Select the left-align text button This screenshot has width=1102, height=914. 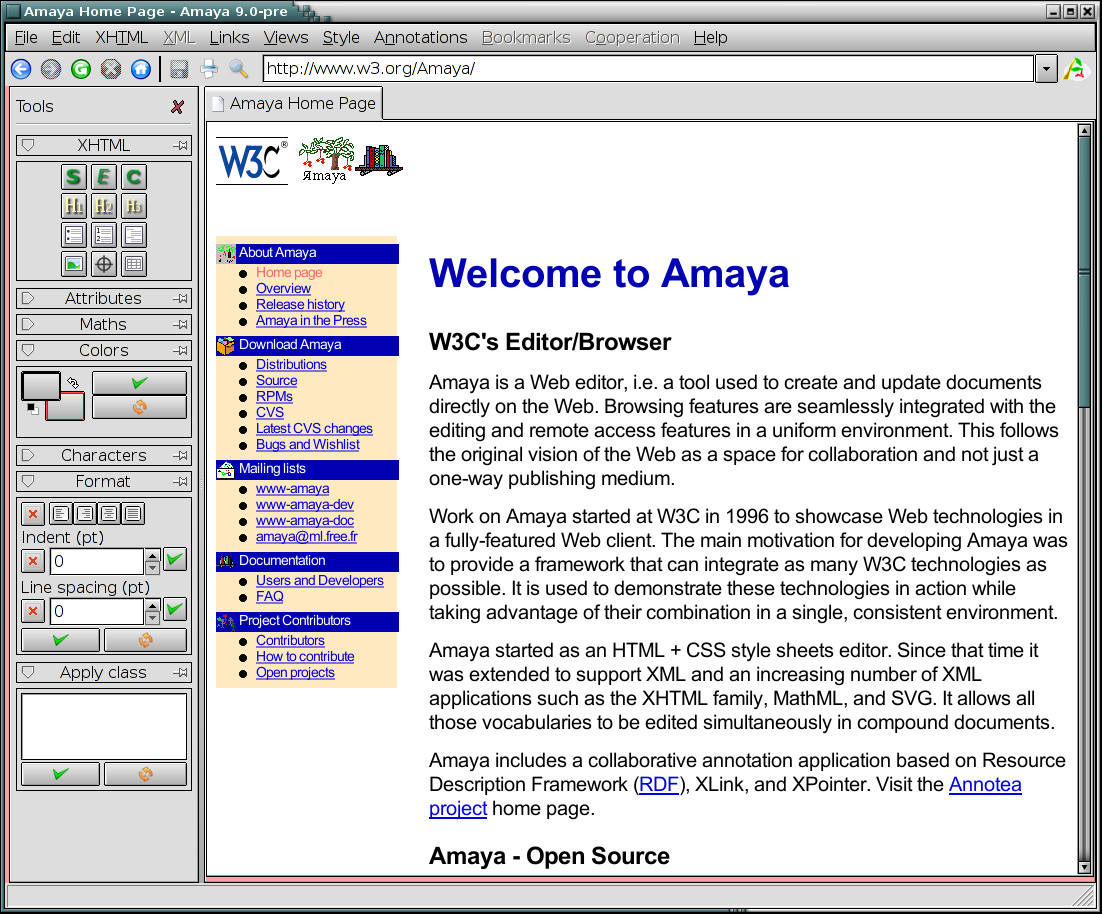click(61, 514)
